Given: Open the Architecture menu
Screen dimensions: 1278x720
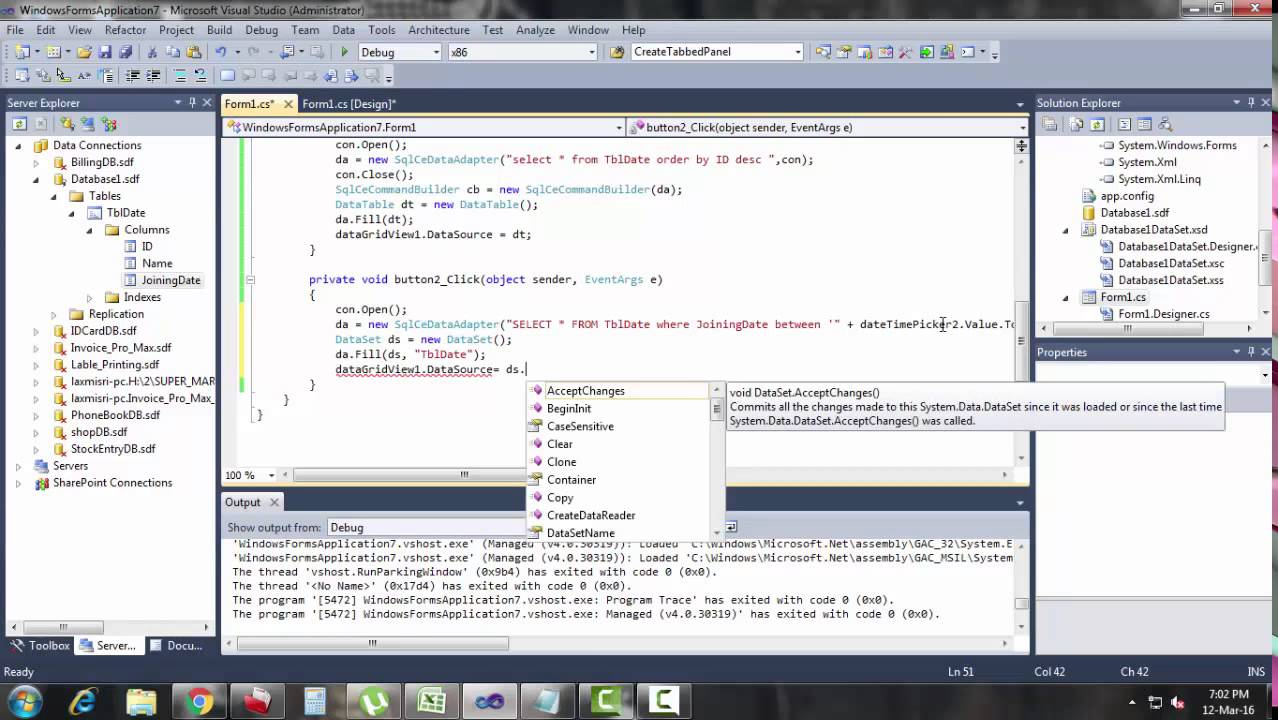Looking at the screenshot, I should point(438,30).
